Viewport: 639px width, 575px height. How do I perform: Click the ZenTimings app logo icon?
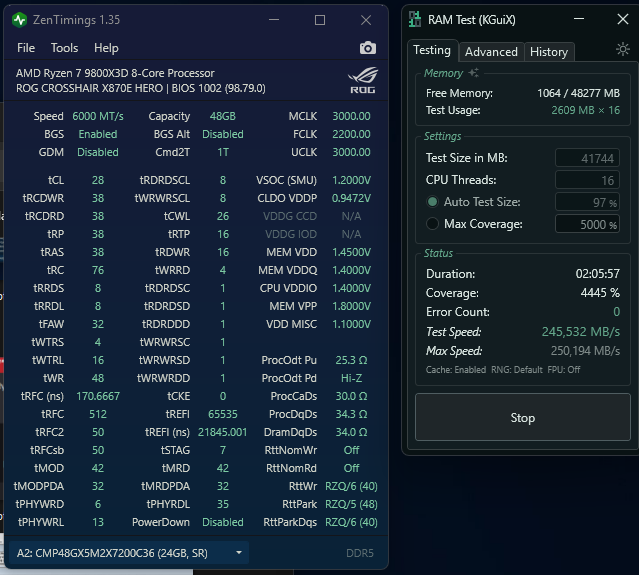[x=19, y=20]
